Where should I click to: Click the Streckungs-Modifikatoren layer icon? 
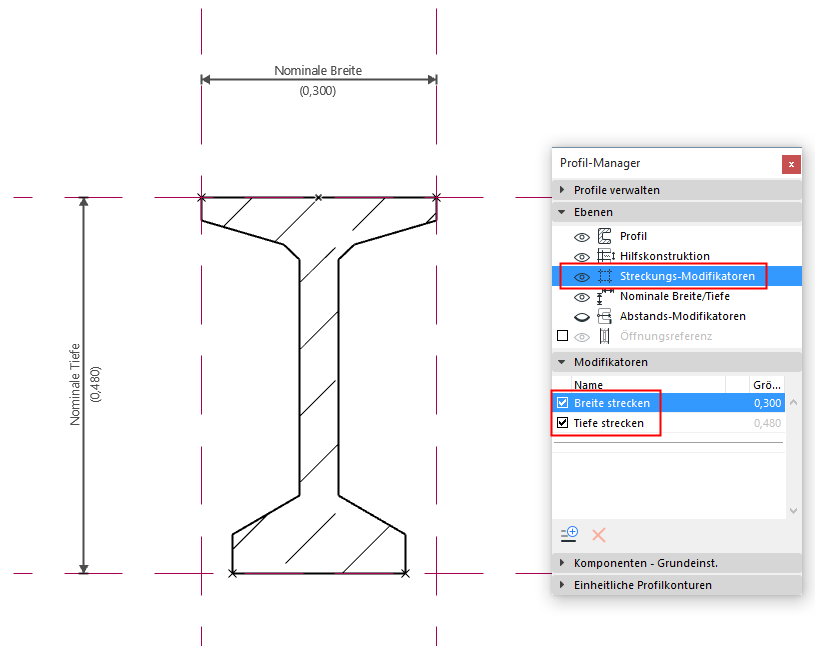(x=604, y=276)
